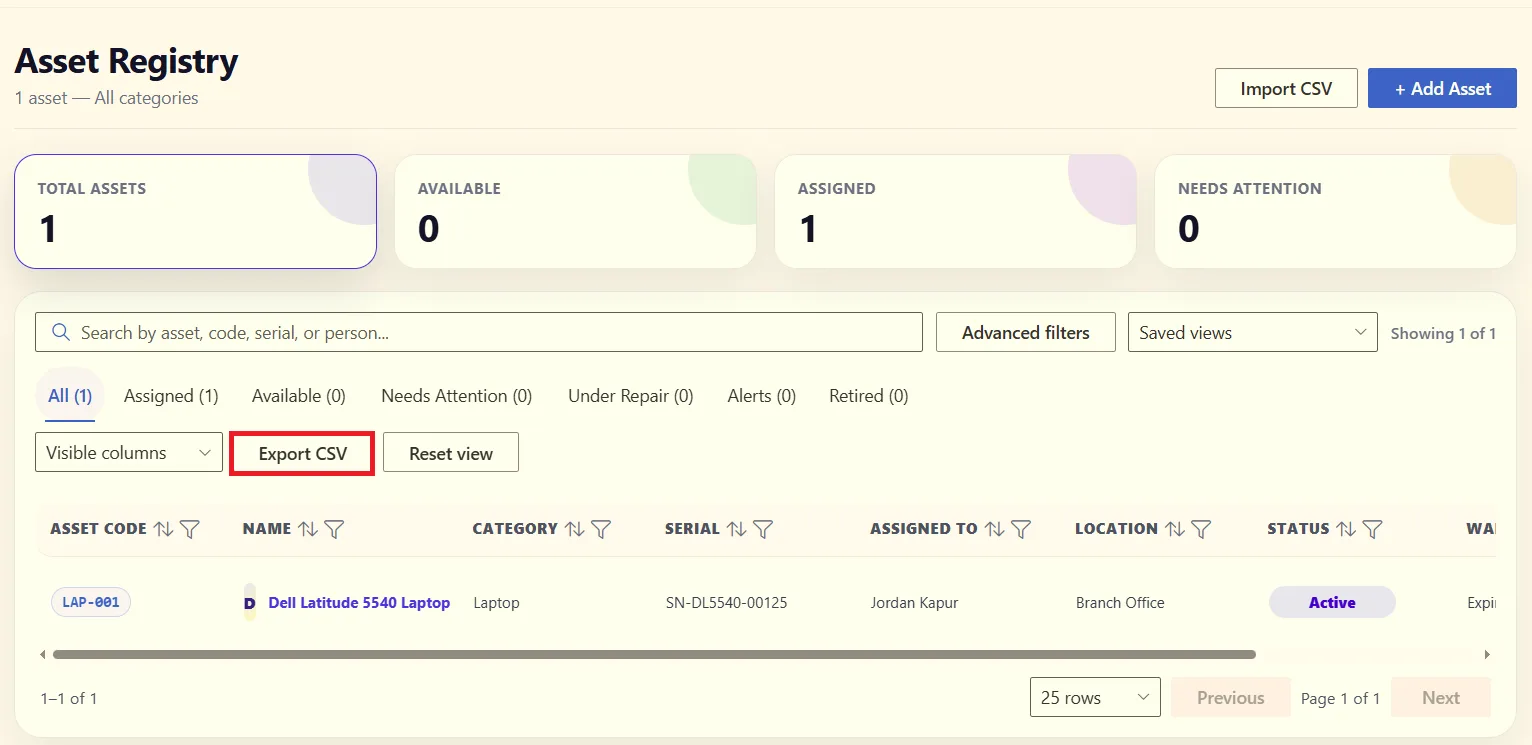Click the Asset Registry heading

[126, 61]
